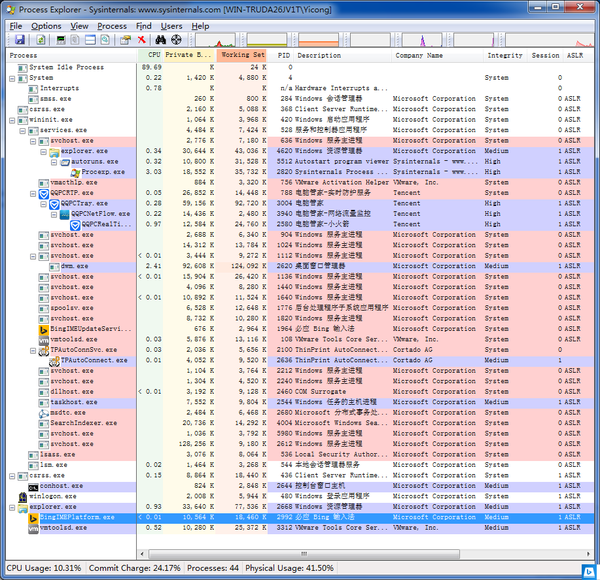Click the Refresh Now toolbar icon
600x580 pixels.
tap(41, 40)
